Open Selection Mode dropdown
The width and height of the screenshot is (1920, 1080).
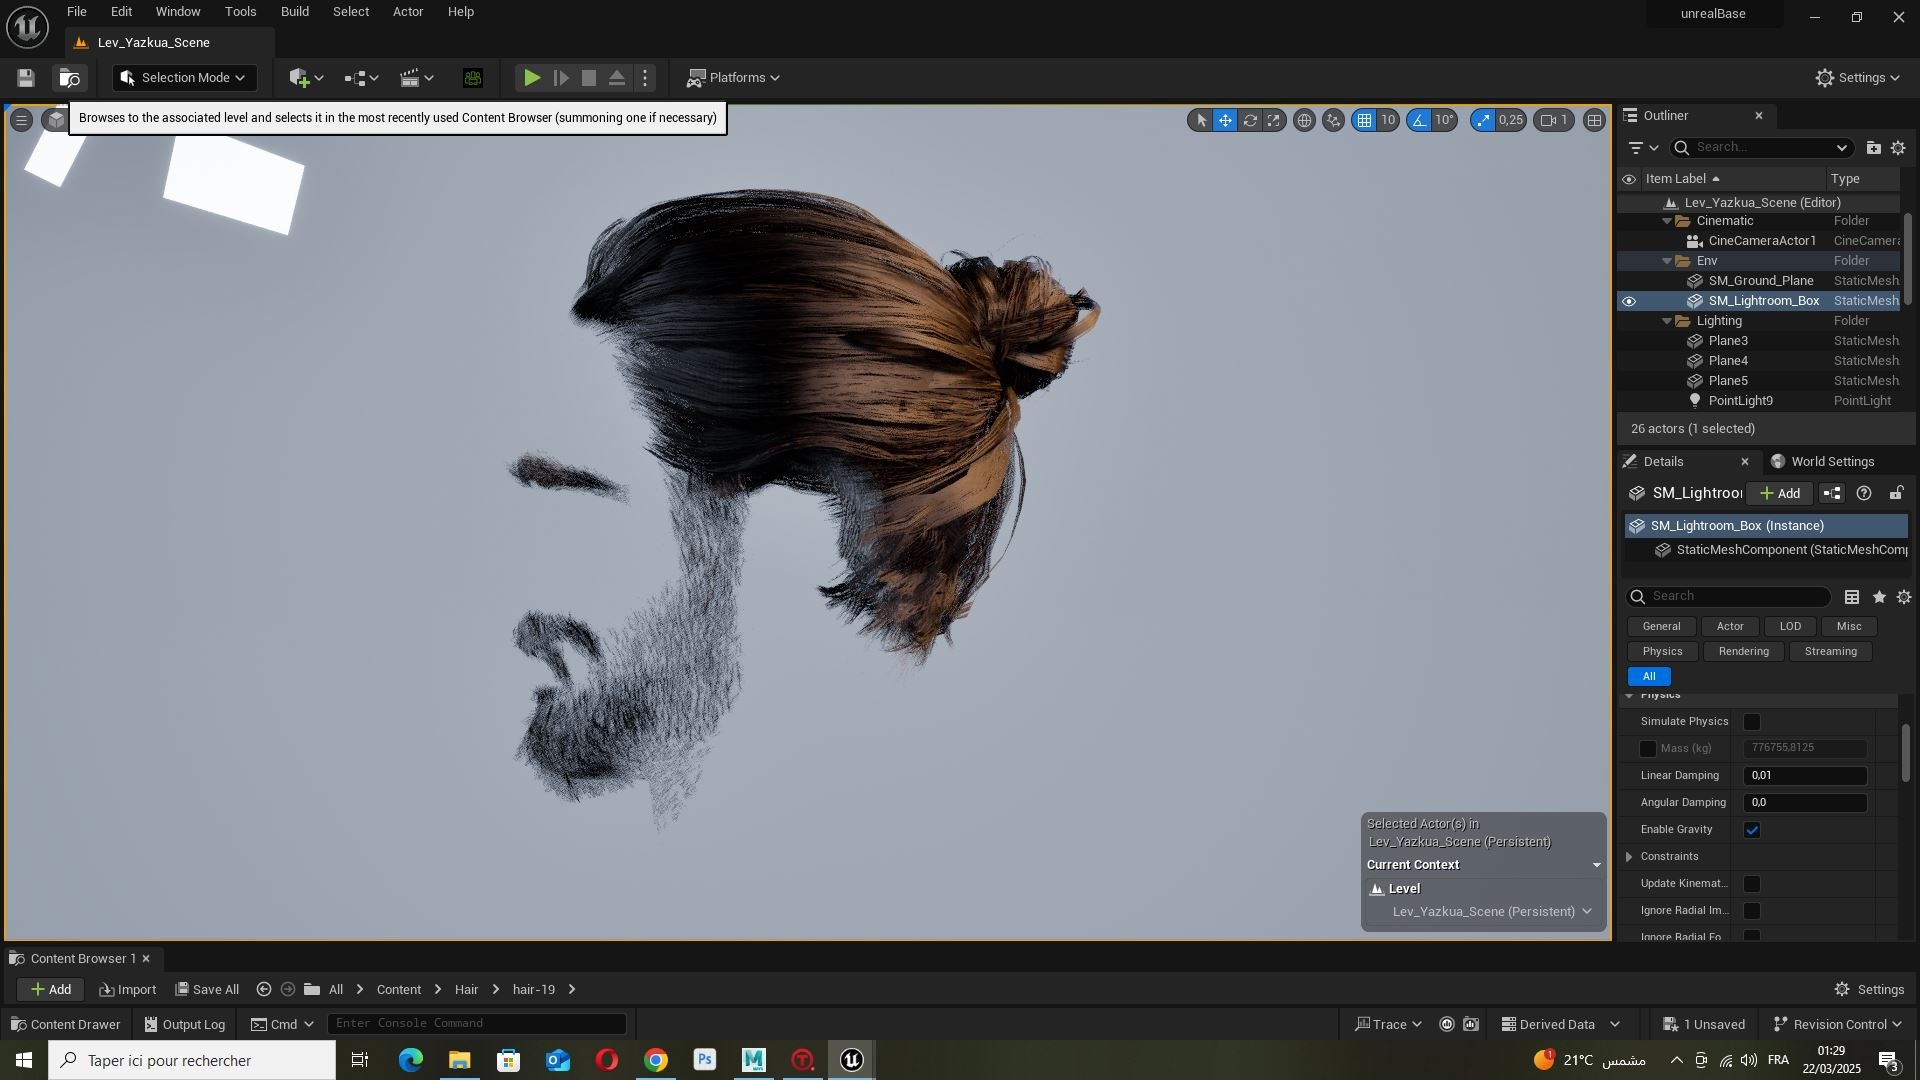pyautogui.click(x=184, y=78)
